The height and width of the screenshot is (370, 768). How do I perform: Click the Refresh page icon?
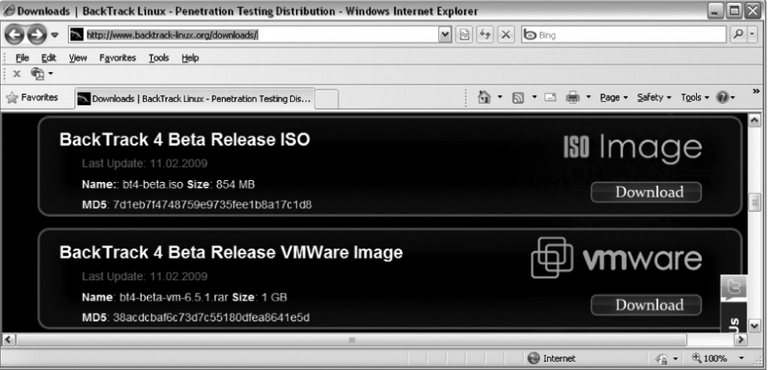484,34
